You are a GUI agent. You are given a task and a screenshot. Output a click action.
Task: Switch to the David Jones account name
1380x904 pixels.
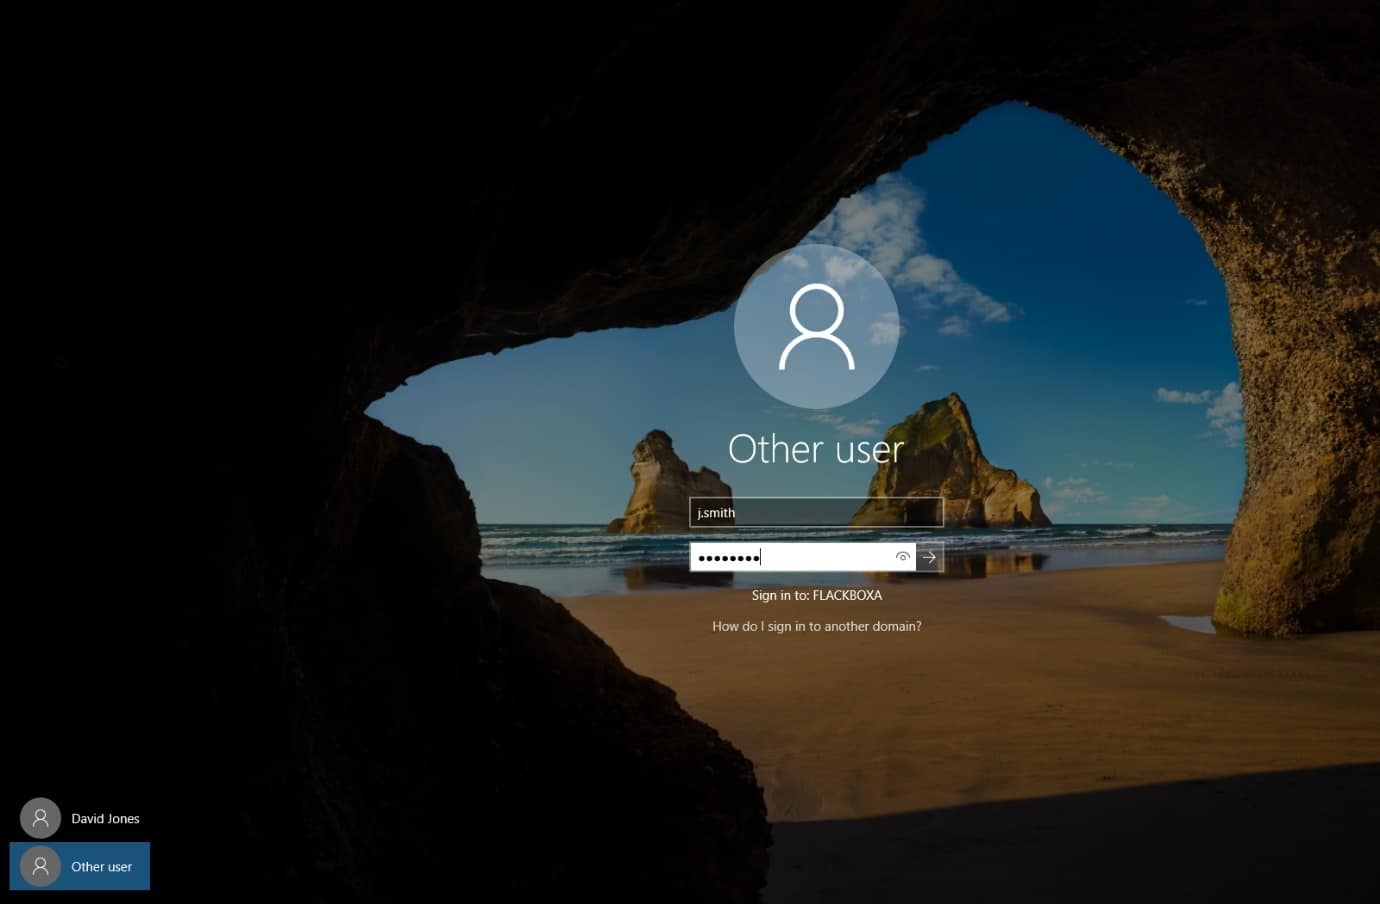[x=105, y=818]
